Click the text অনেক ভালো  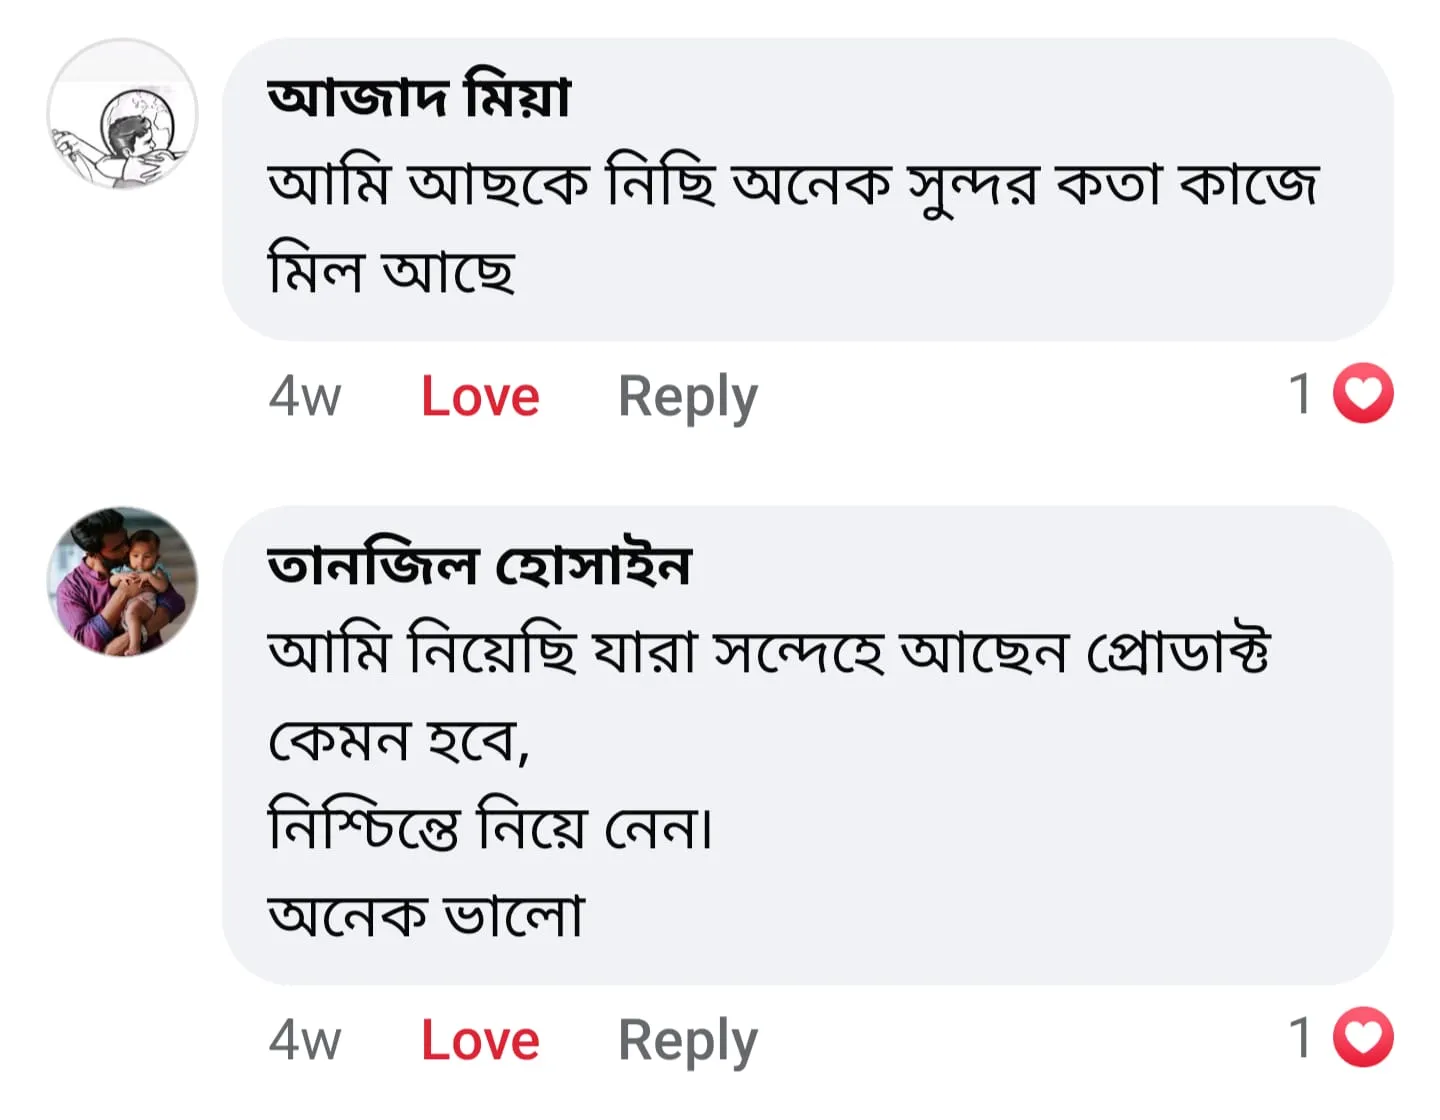(x=426, y=915)
